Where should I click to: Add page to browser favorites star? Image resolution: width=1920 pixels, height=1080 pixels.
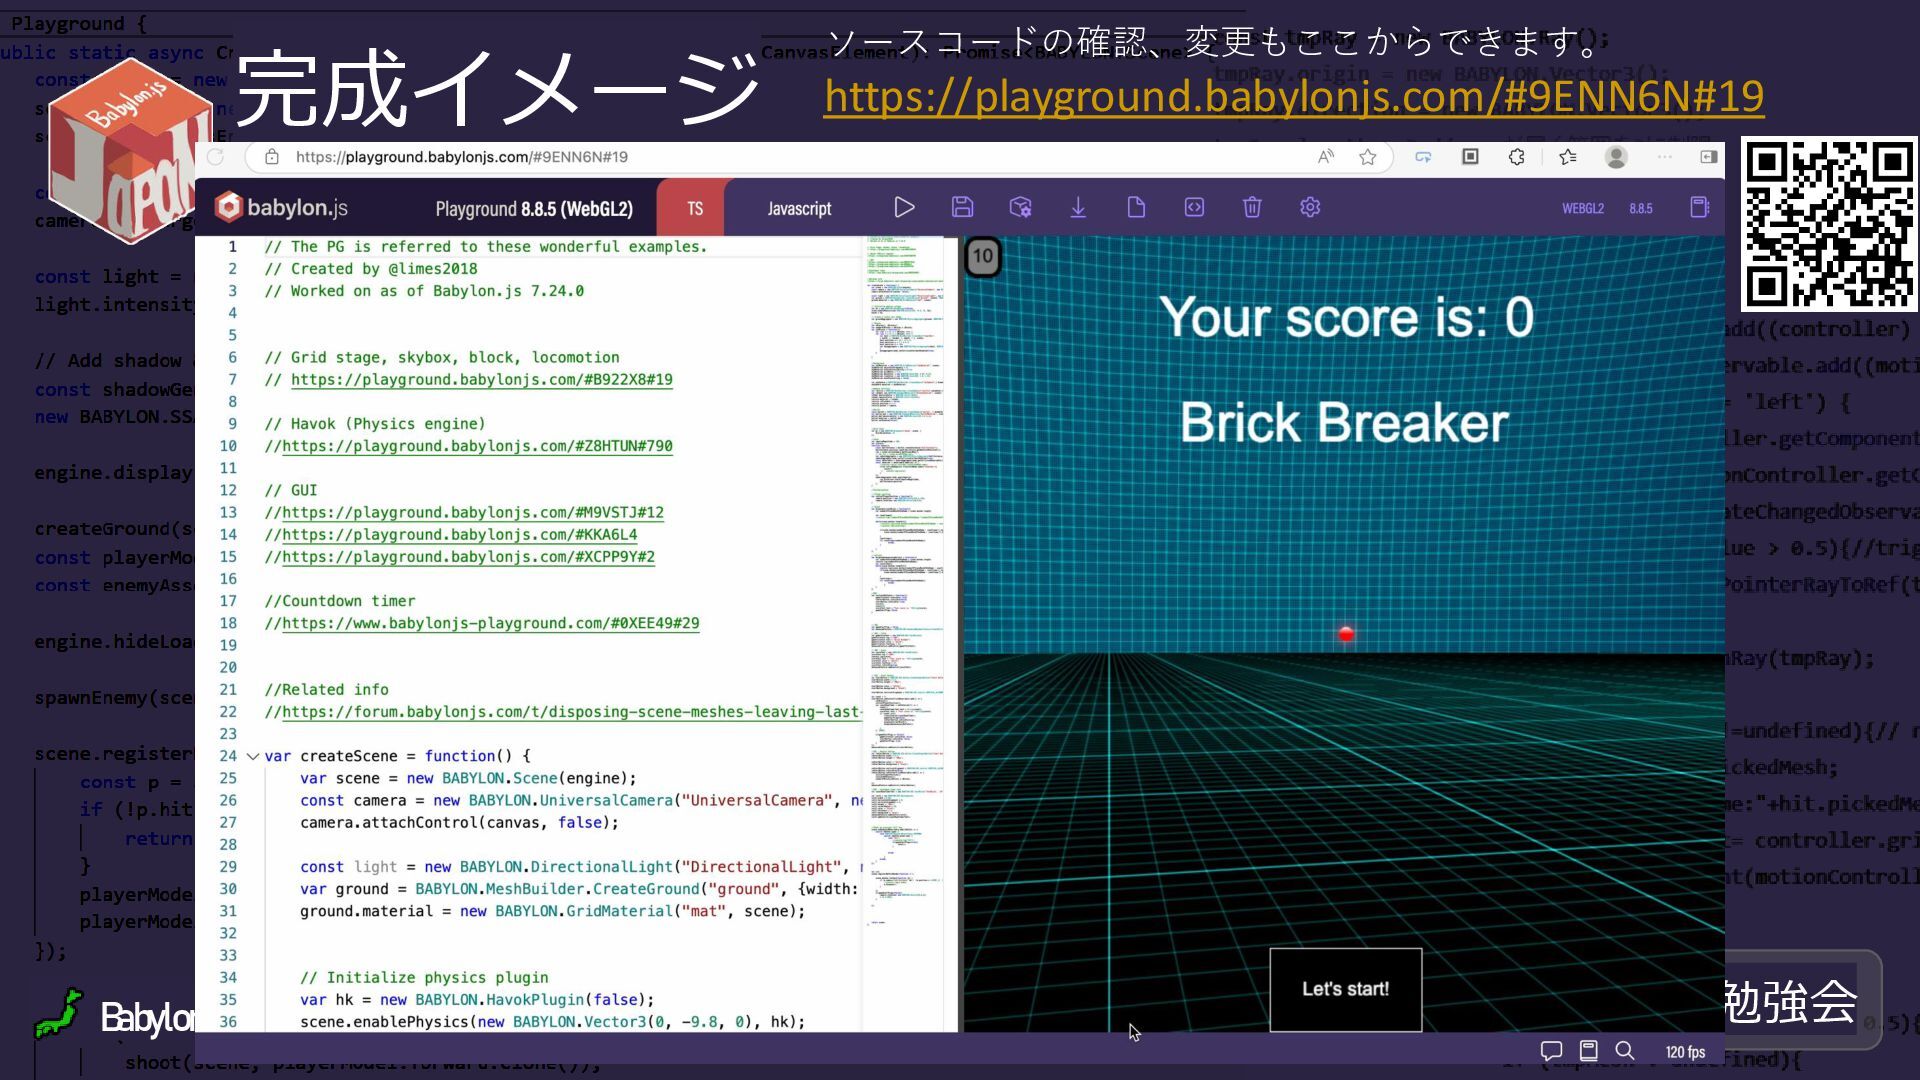tap(1367, 157)
